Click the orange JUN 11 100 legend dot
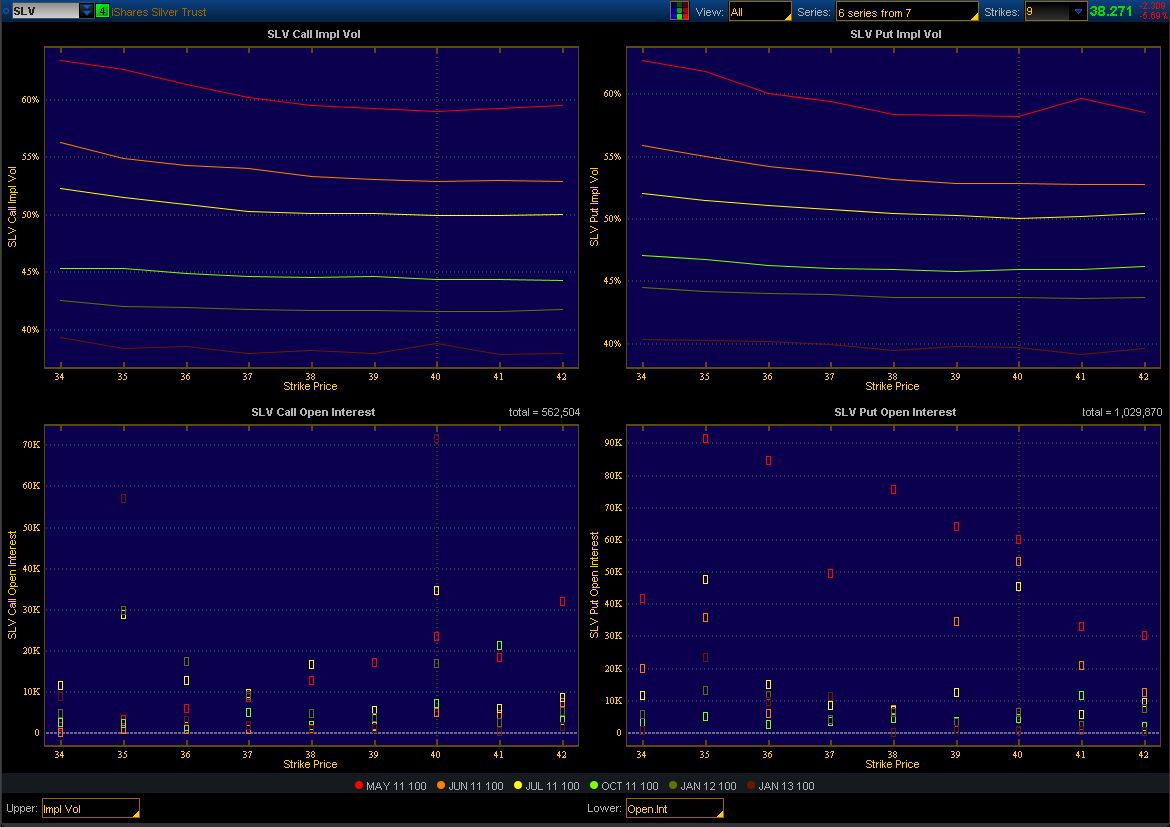 (441, 785)
